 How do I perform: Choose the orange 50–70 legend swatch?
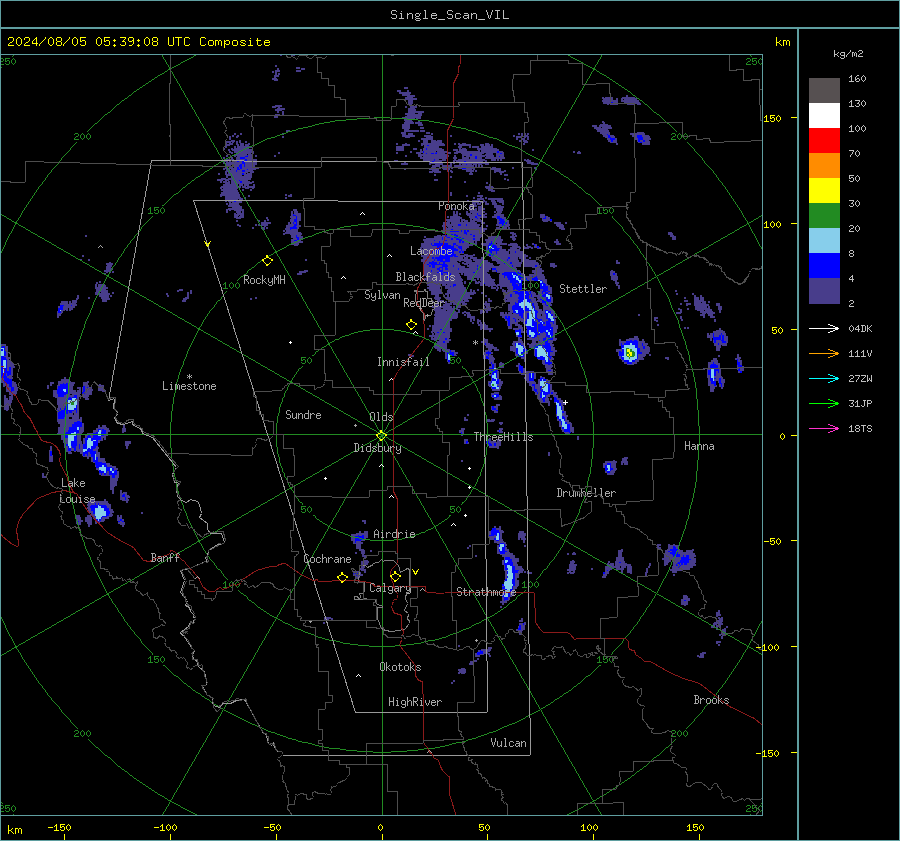(824, 166)
